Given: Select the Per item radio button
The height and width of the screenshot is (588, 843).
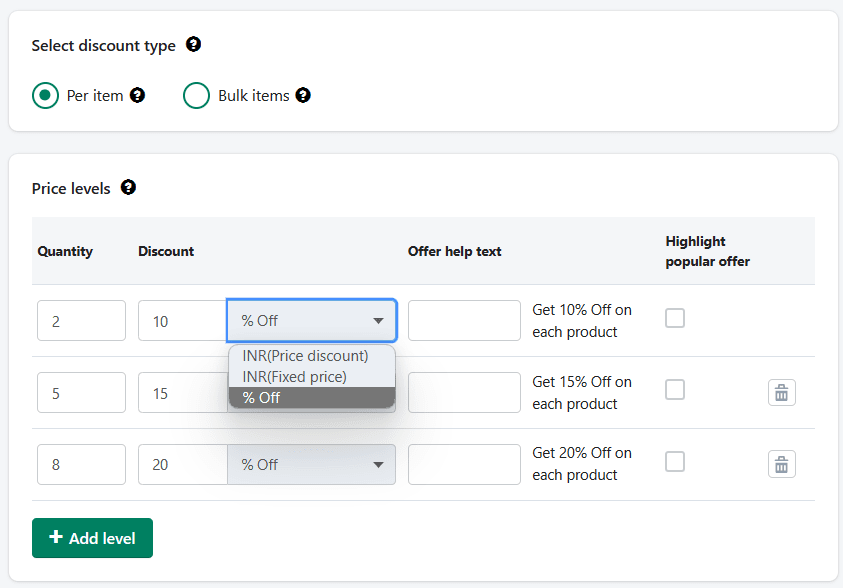Looking at the screenshot, I should 45,96.
